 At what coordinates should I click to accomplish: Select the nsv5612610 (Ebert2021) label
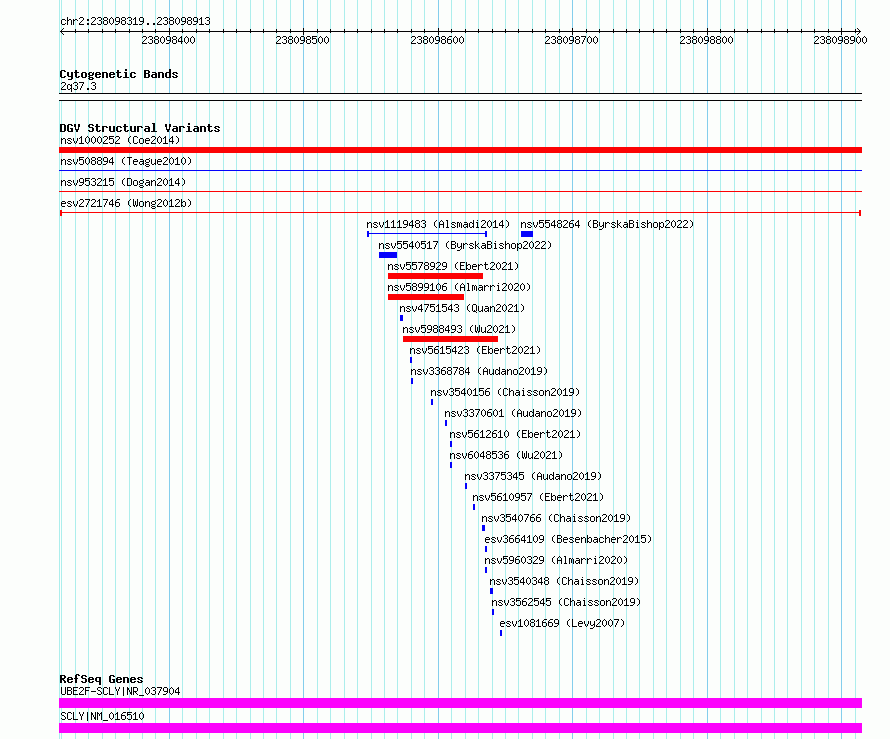tap(515, 434)
